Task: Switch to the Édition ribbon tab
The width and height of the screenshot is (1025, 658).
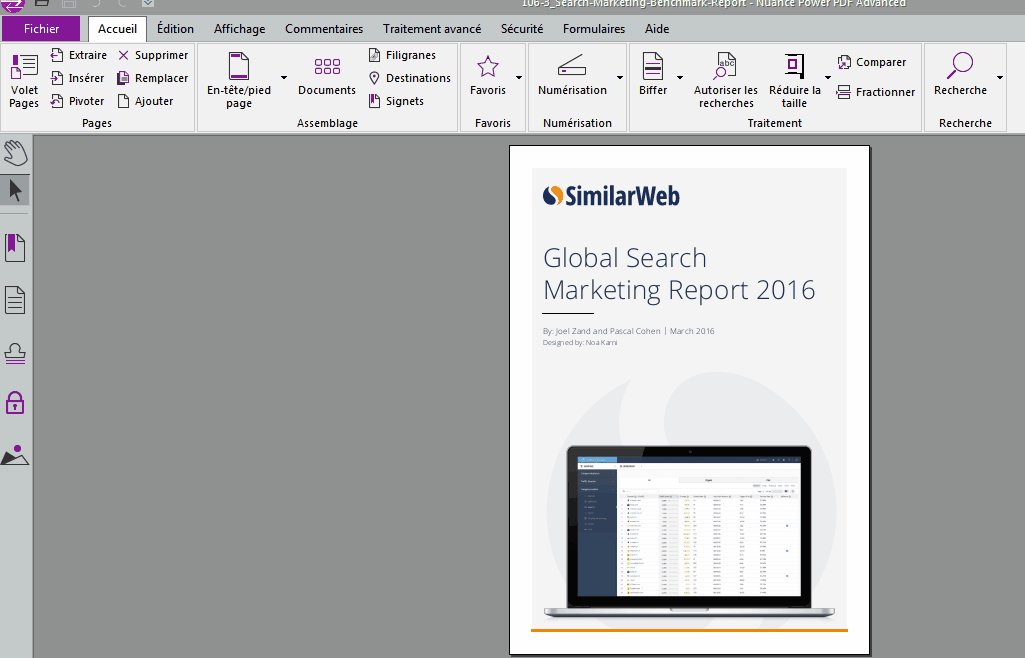Action: pyautogui.click(x=175, y=29)
